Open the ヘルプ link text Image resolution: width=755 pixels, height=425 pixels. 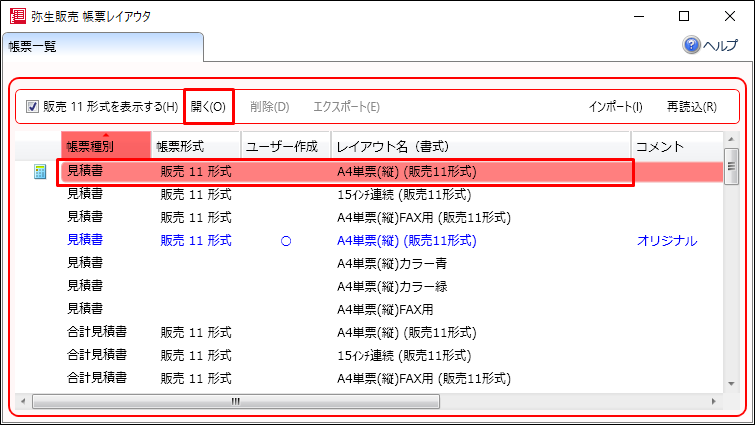click(720, 46)
